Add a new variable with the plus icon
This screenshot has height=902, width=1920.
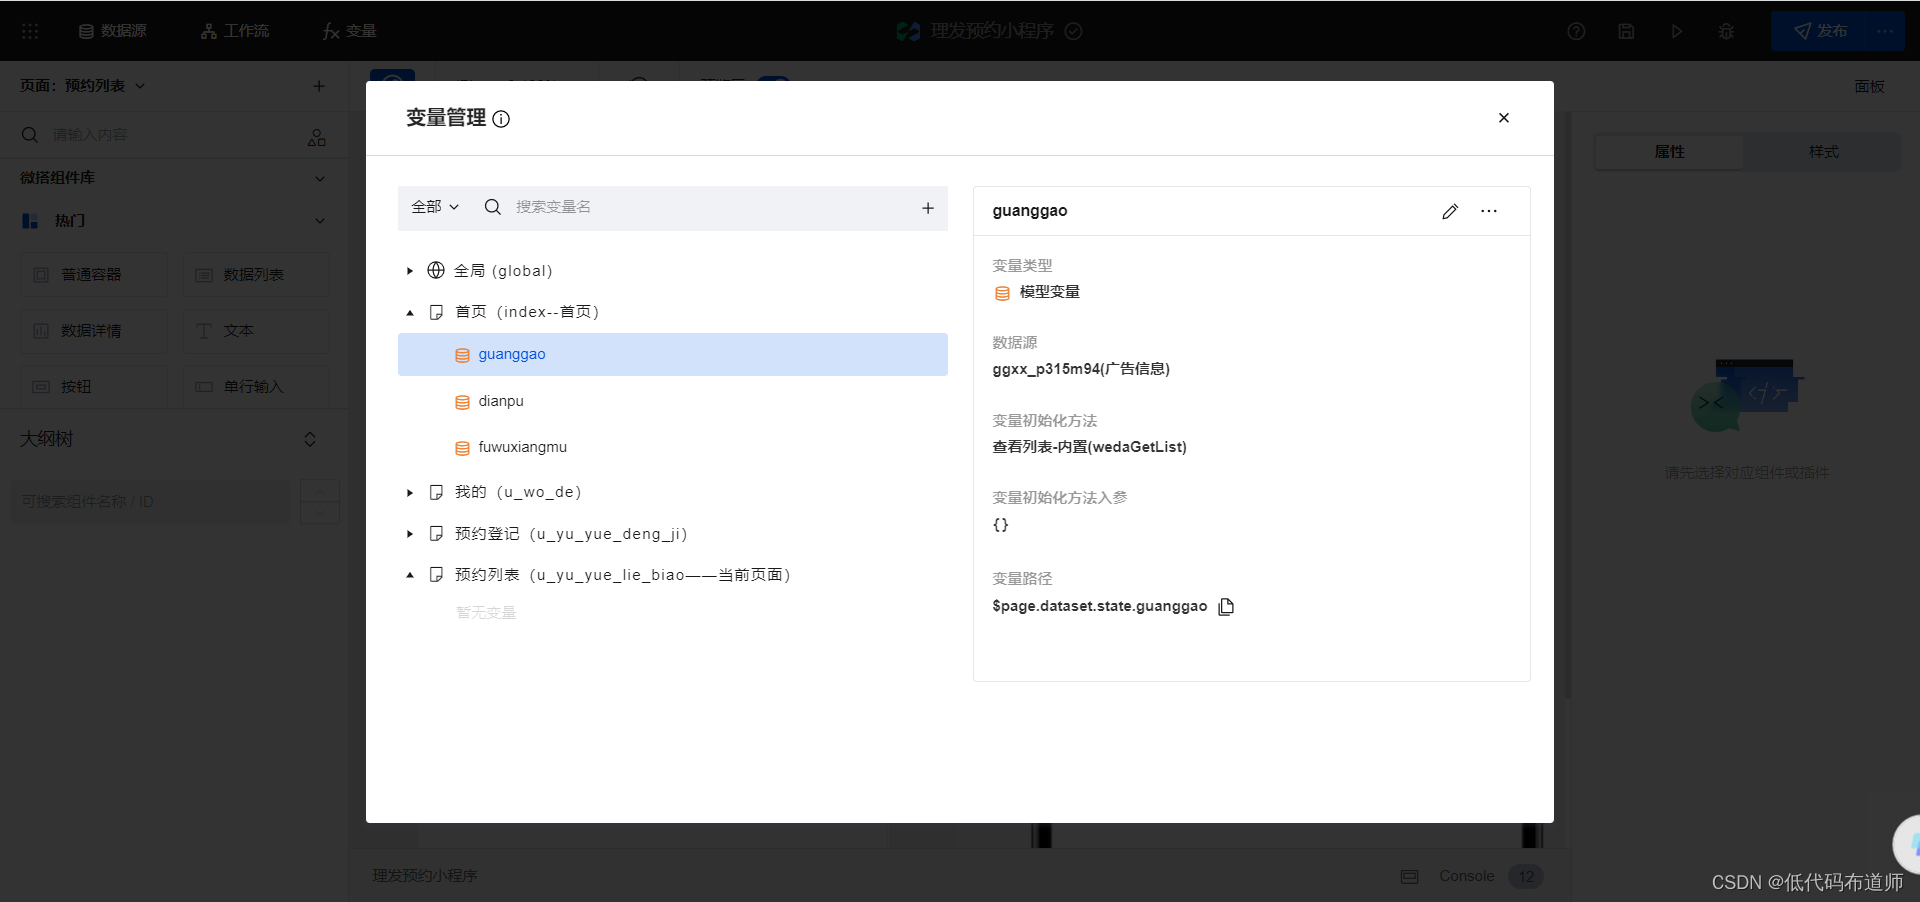(928, 208)
